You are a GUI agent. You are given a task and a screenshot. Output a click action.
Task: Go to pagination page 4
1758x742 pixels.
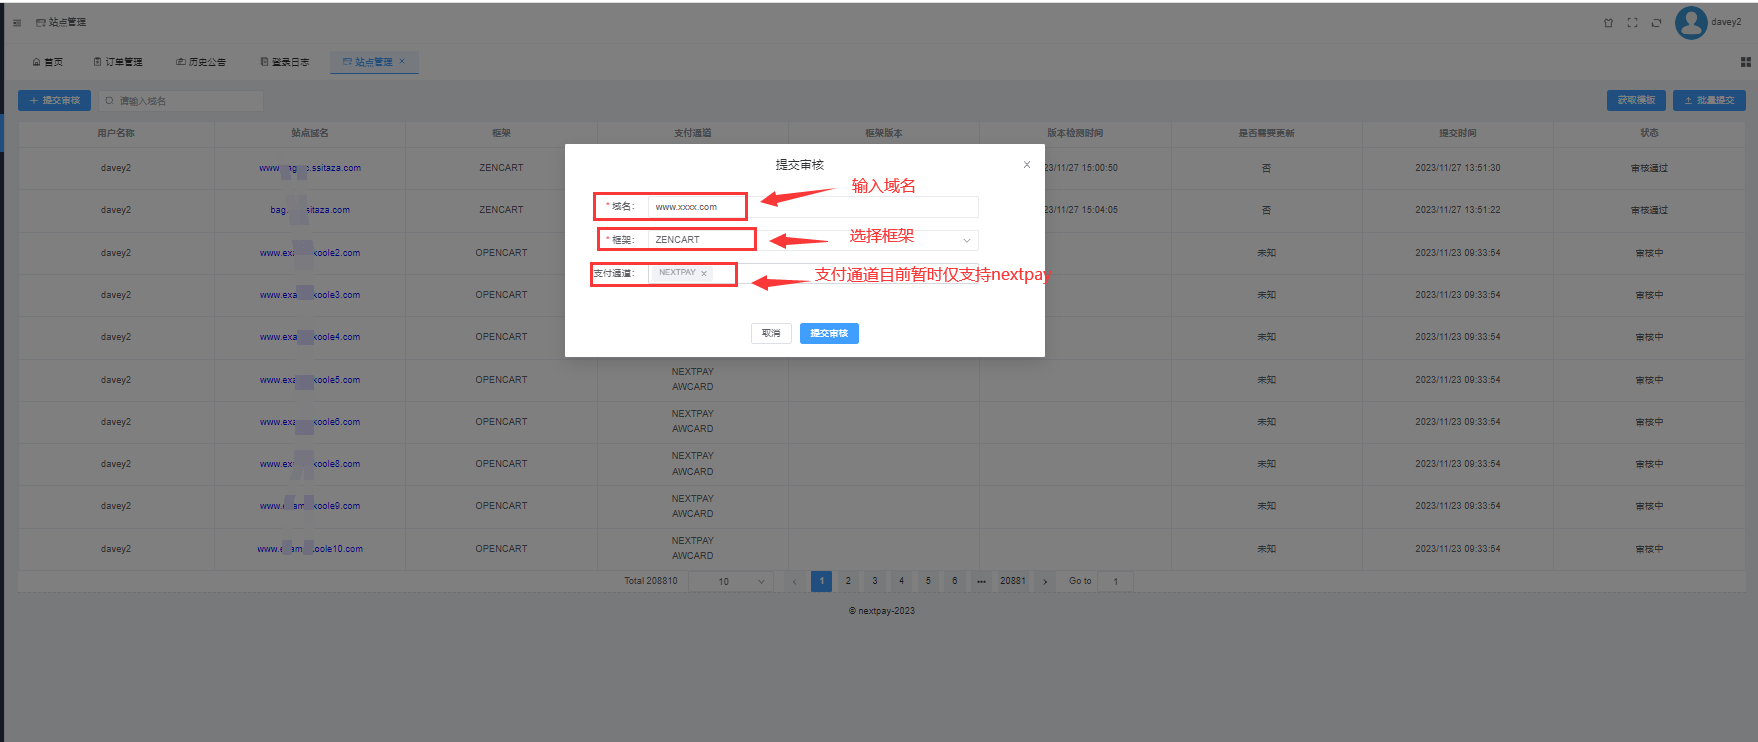[901, 581]
